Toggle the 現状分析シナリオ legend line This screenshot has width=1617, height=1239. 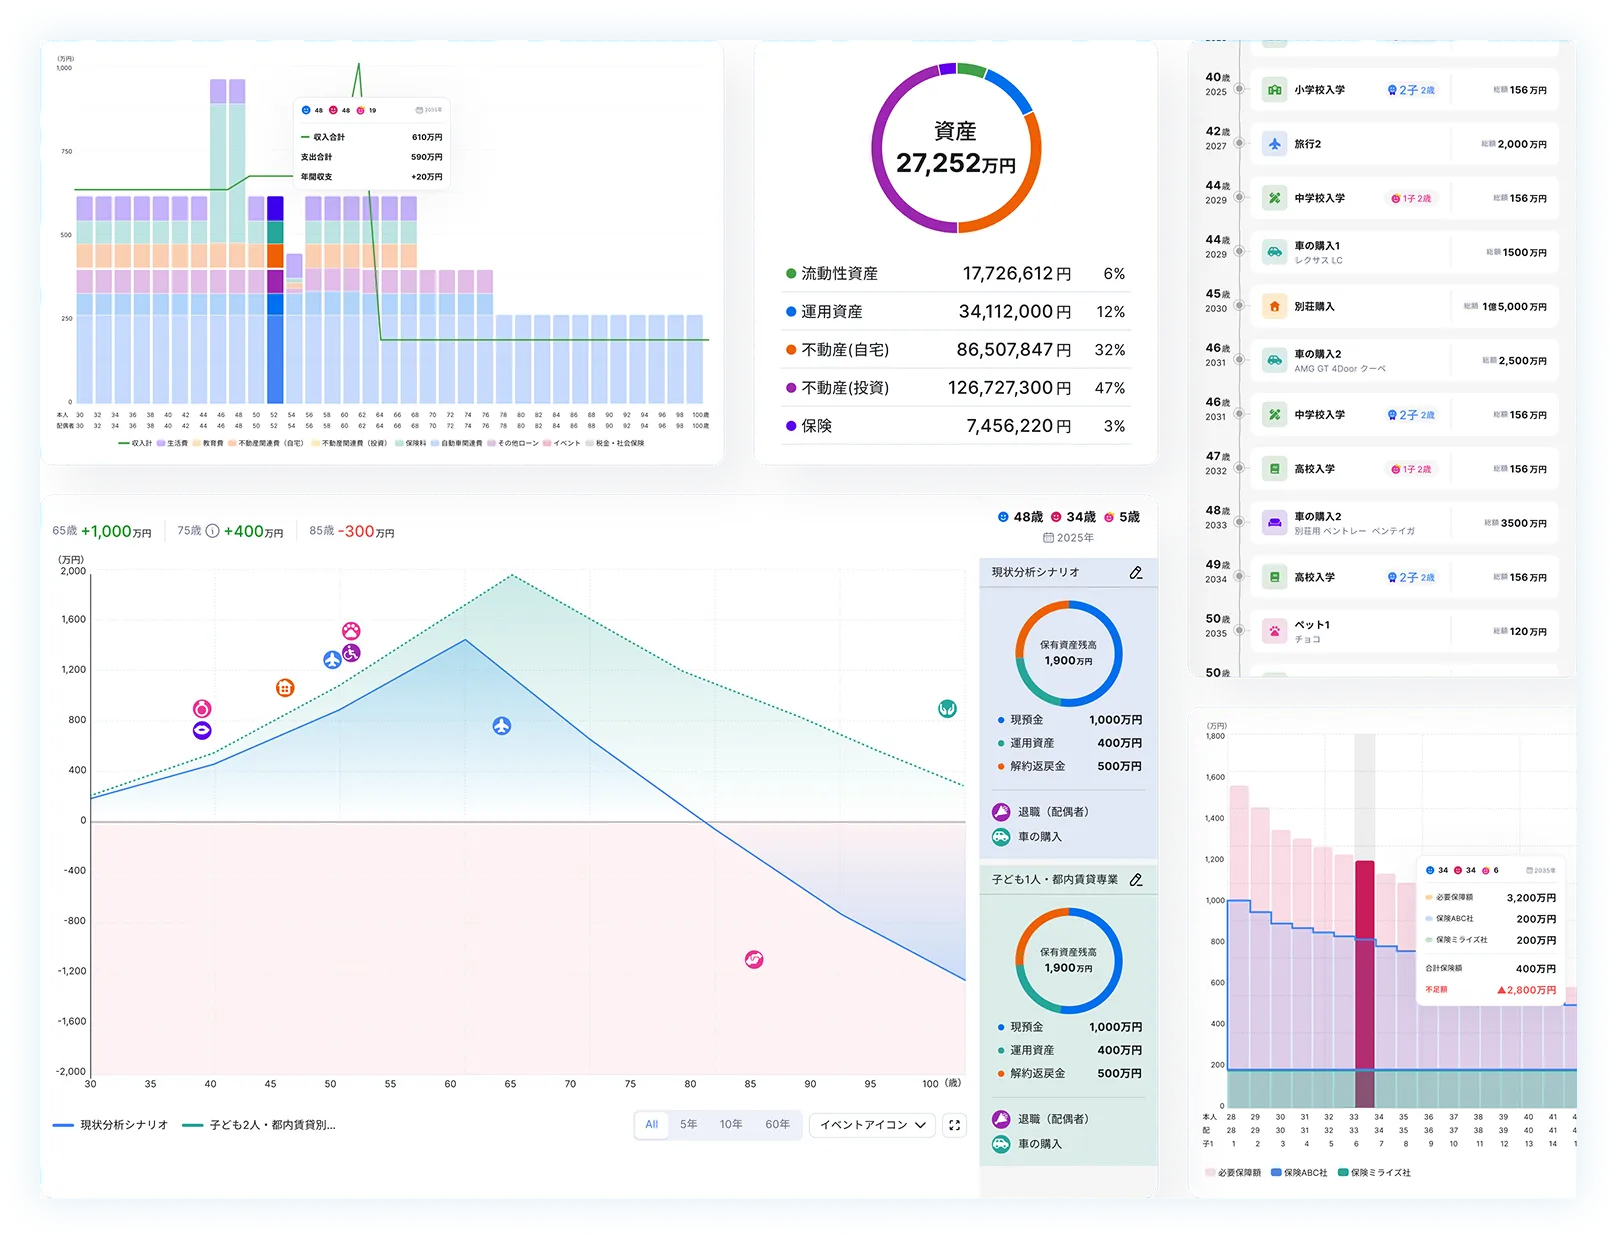110,1125
